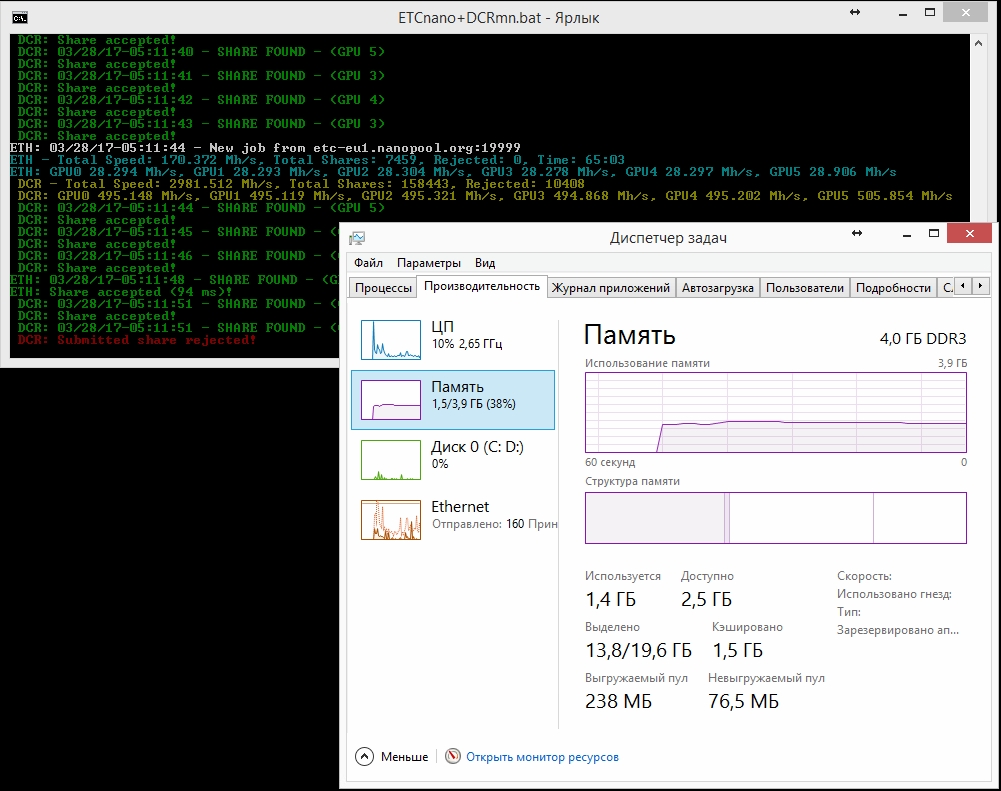Select the Подробности tab
Viewport: 1001px width, 791px height.
893,288
